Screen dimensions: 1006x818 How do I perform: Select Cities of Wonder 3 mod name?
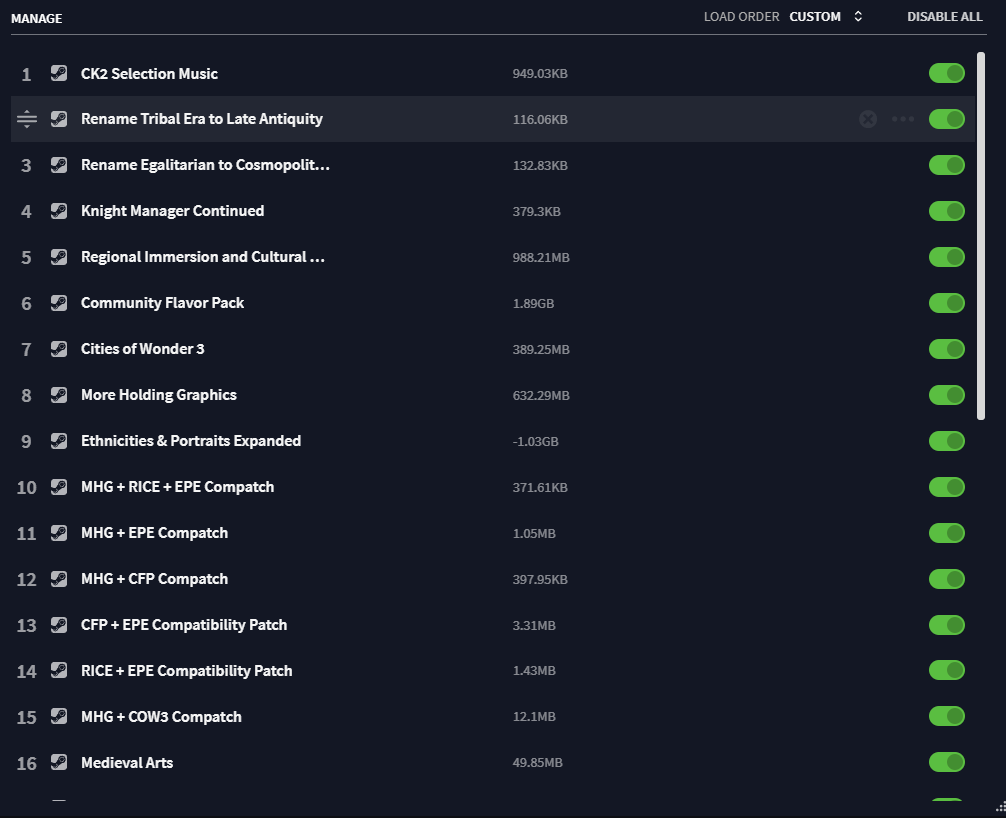pyautogui.click(x=142, y=349)
